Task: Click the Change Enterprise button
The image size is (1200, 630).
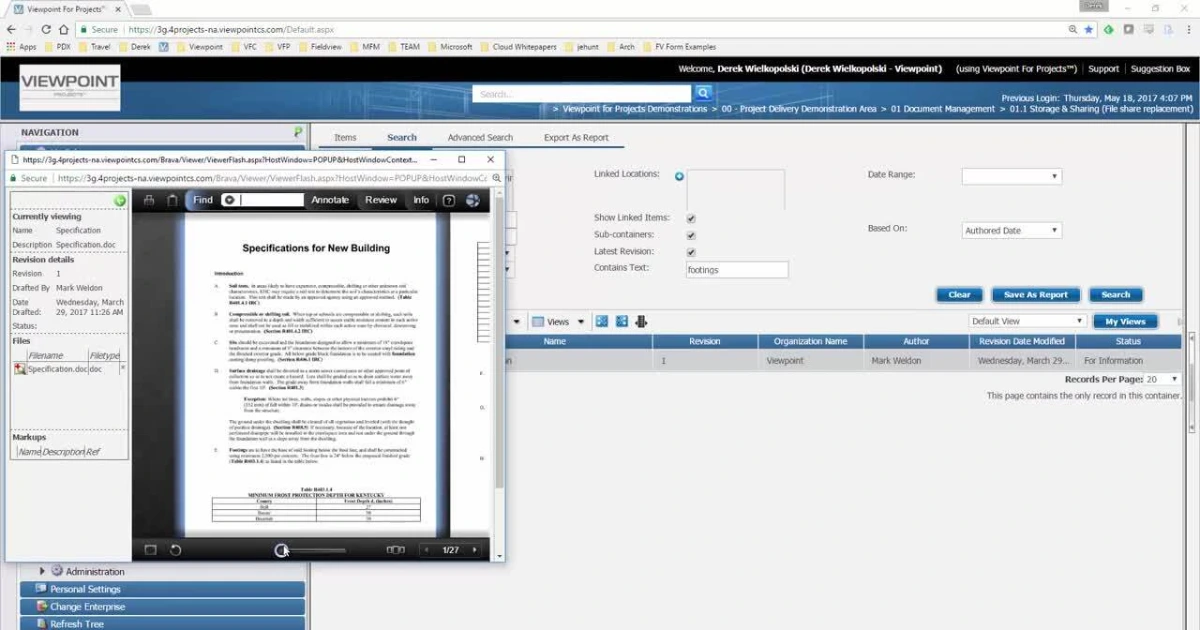Action: pyautogui.click(x=162, y=607)
